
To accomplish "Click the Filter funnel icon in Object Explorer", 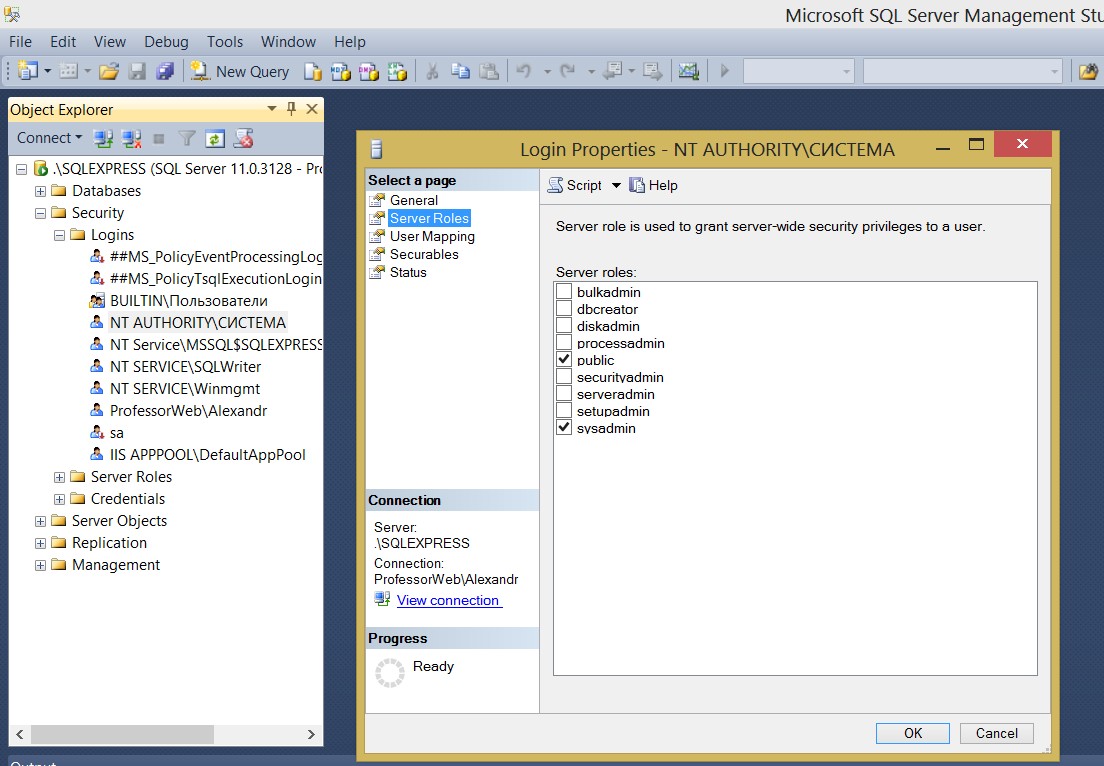I will [187, 139].
